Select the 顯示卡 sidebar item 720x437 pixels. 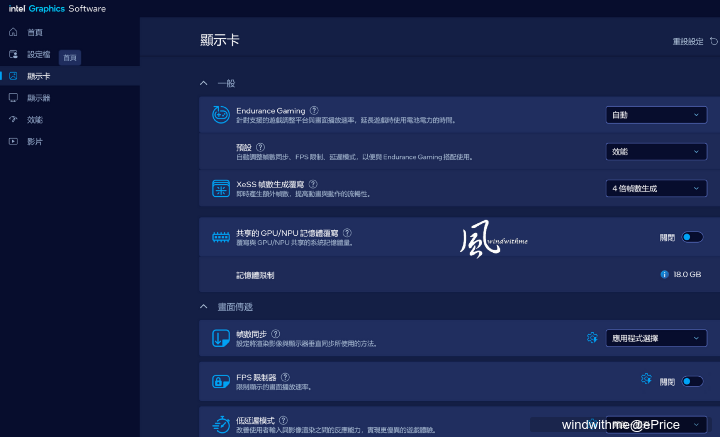click(70, 76)
